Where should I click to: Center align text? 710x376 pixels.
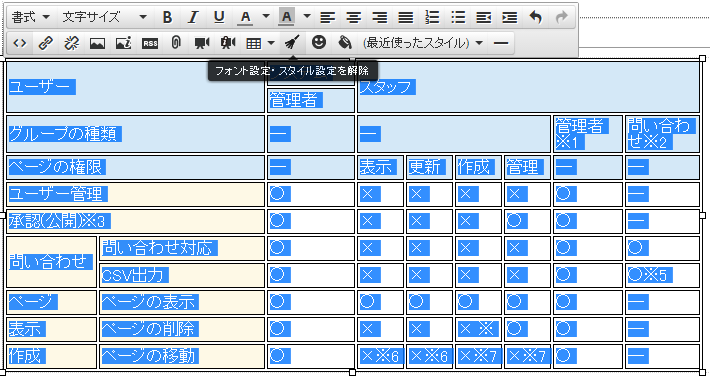(354, 17)
